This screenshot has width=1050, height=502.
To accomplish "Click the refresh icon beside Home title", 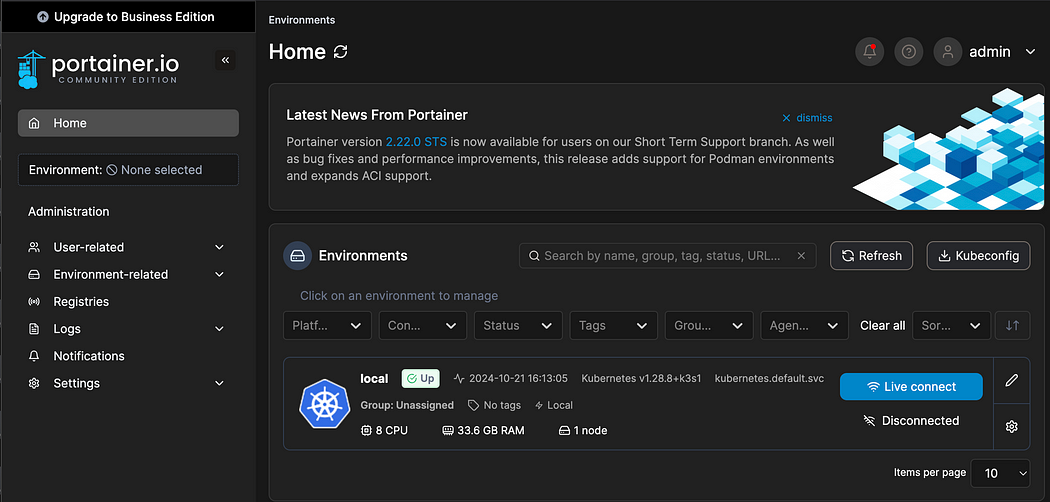I will [341, 52].
